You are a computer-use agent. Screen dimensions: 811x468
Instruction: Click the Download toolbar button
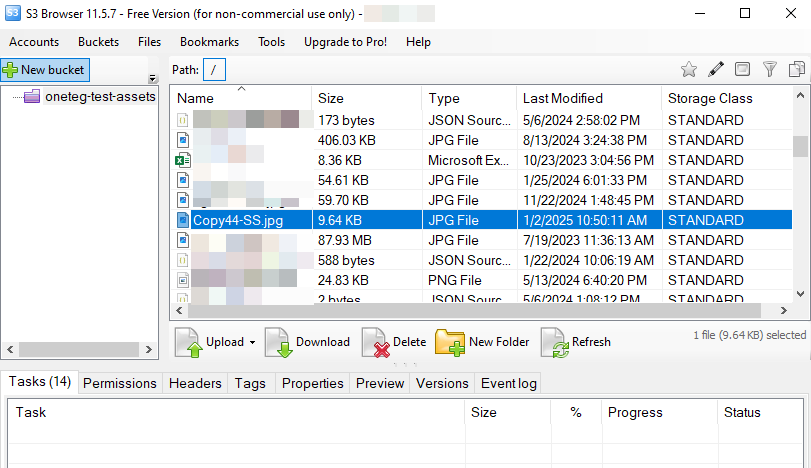[308, 342]
